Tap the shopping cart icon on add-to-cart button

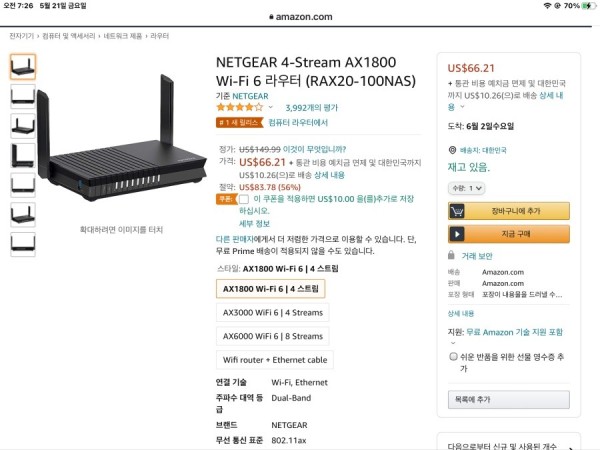[x=457, y=211]
